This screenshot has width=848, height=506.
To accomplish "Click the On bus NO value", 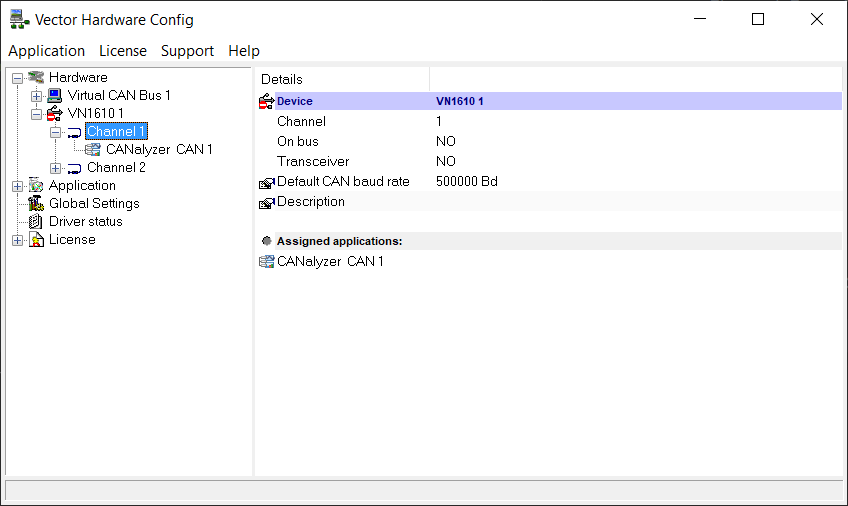I will tap(446, 141).
